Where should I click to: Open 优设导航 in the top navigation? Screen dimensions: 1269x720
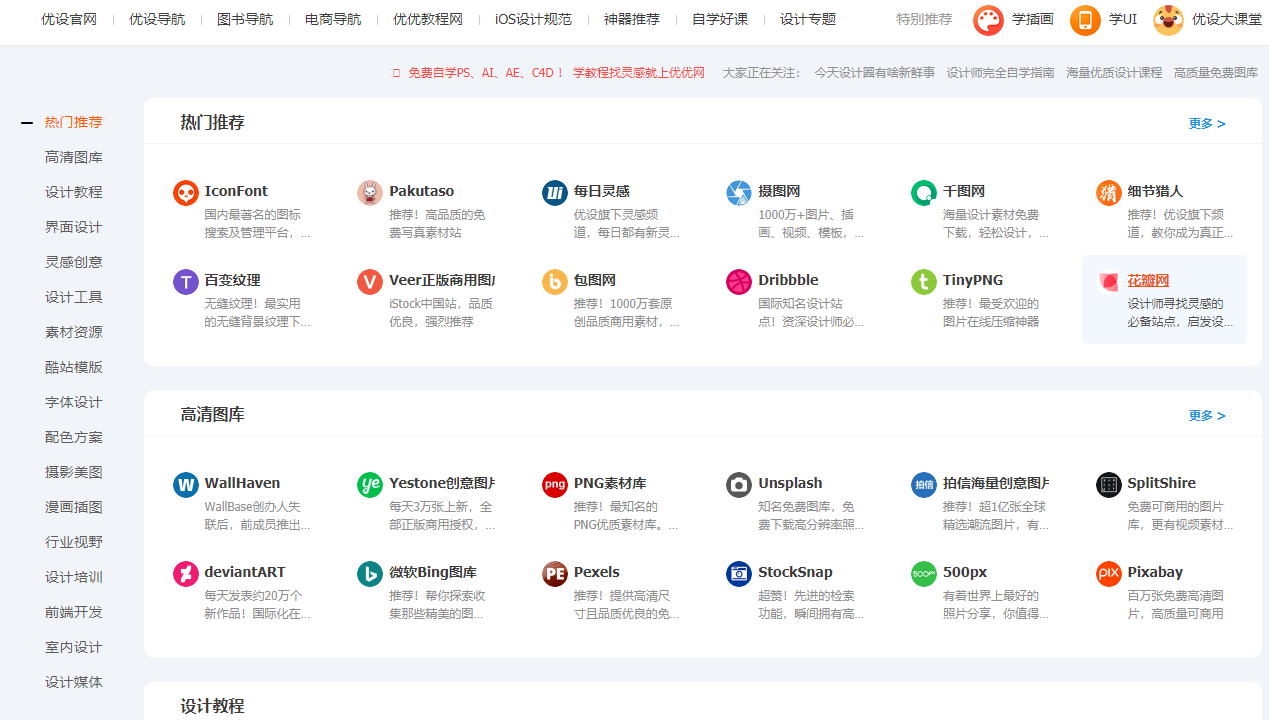coord(157,19)
